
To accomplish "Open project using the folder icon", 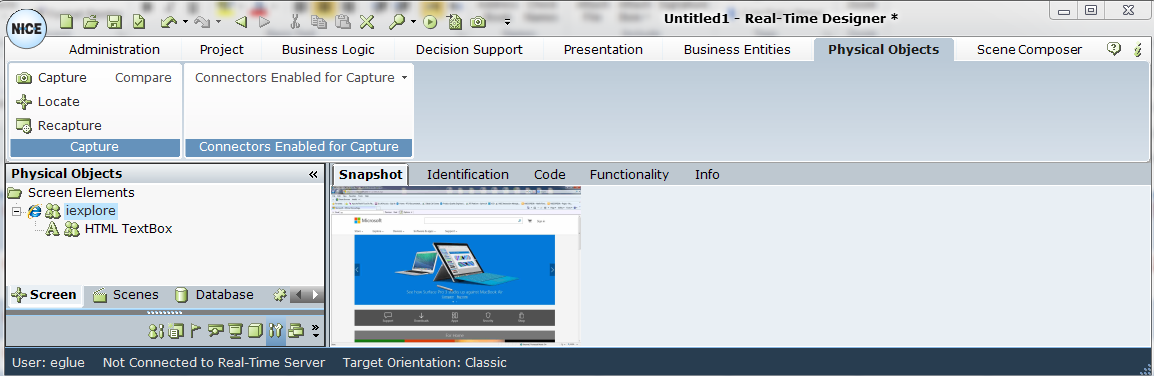I will (x=91, y=22).
